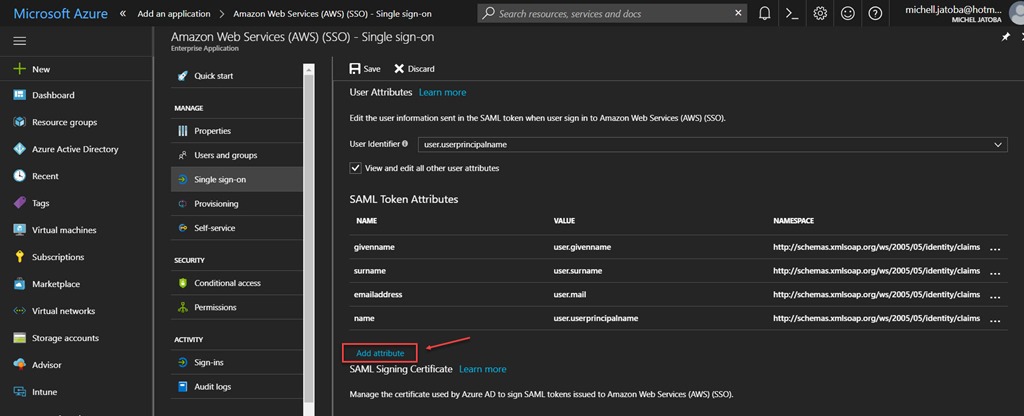Open ellipsis menu for surname row

click(x=995, y=272)
